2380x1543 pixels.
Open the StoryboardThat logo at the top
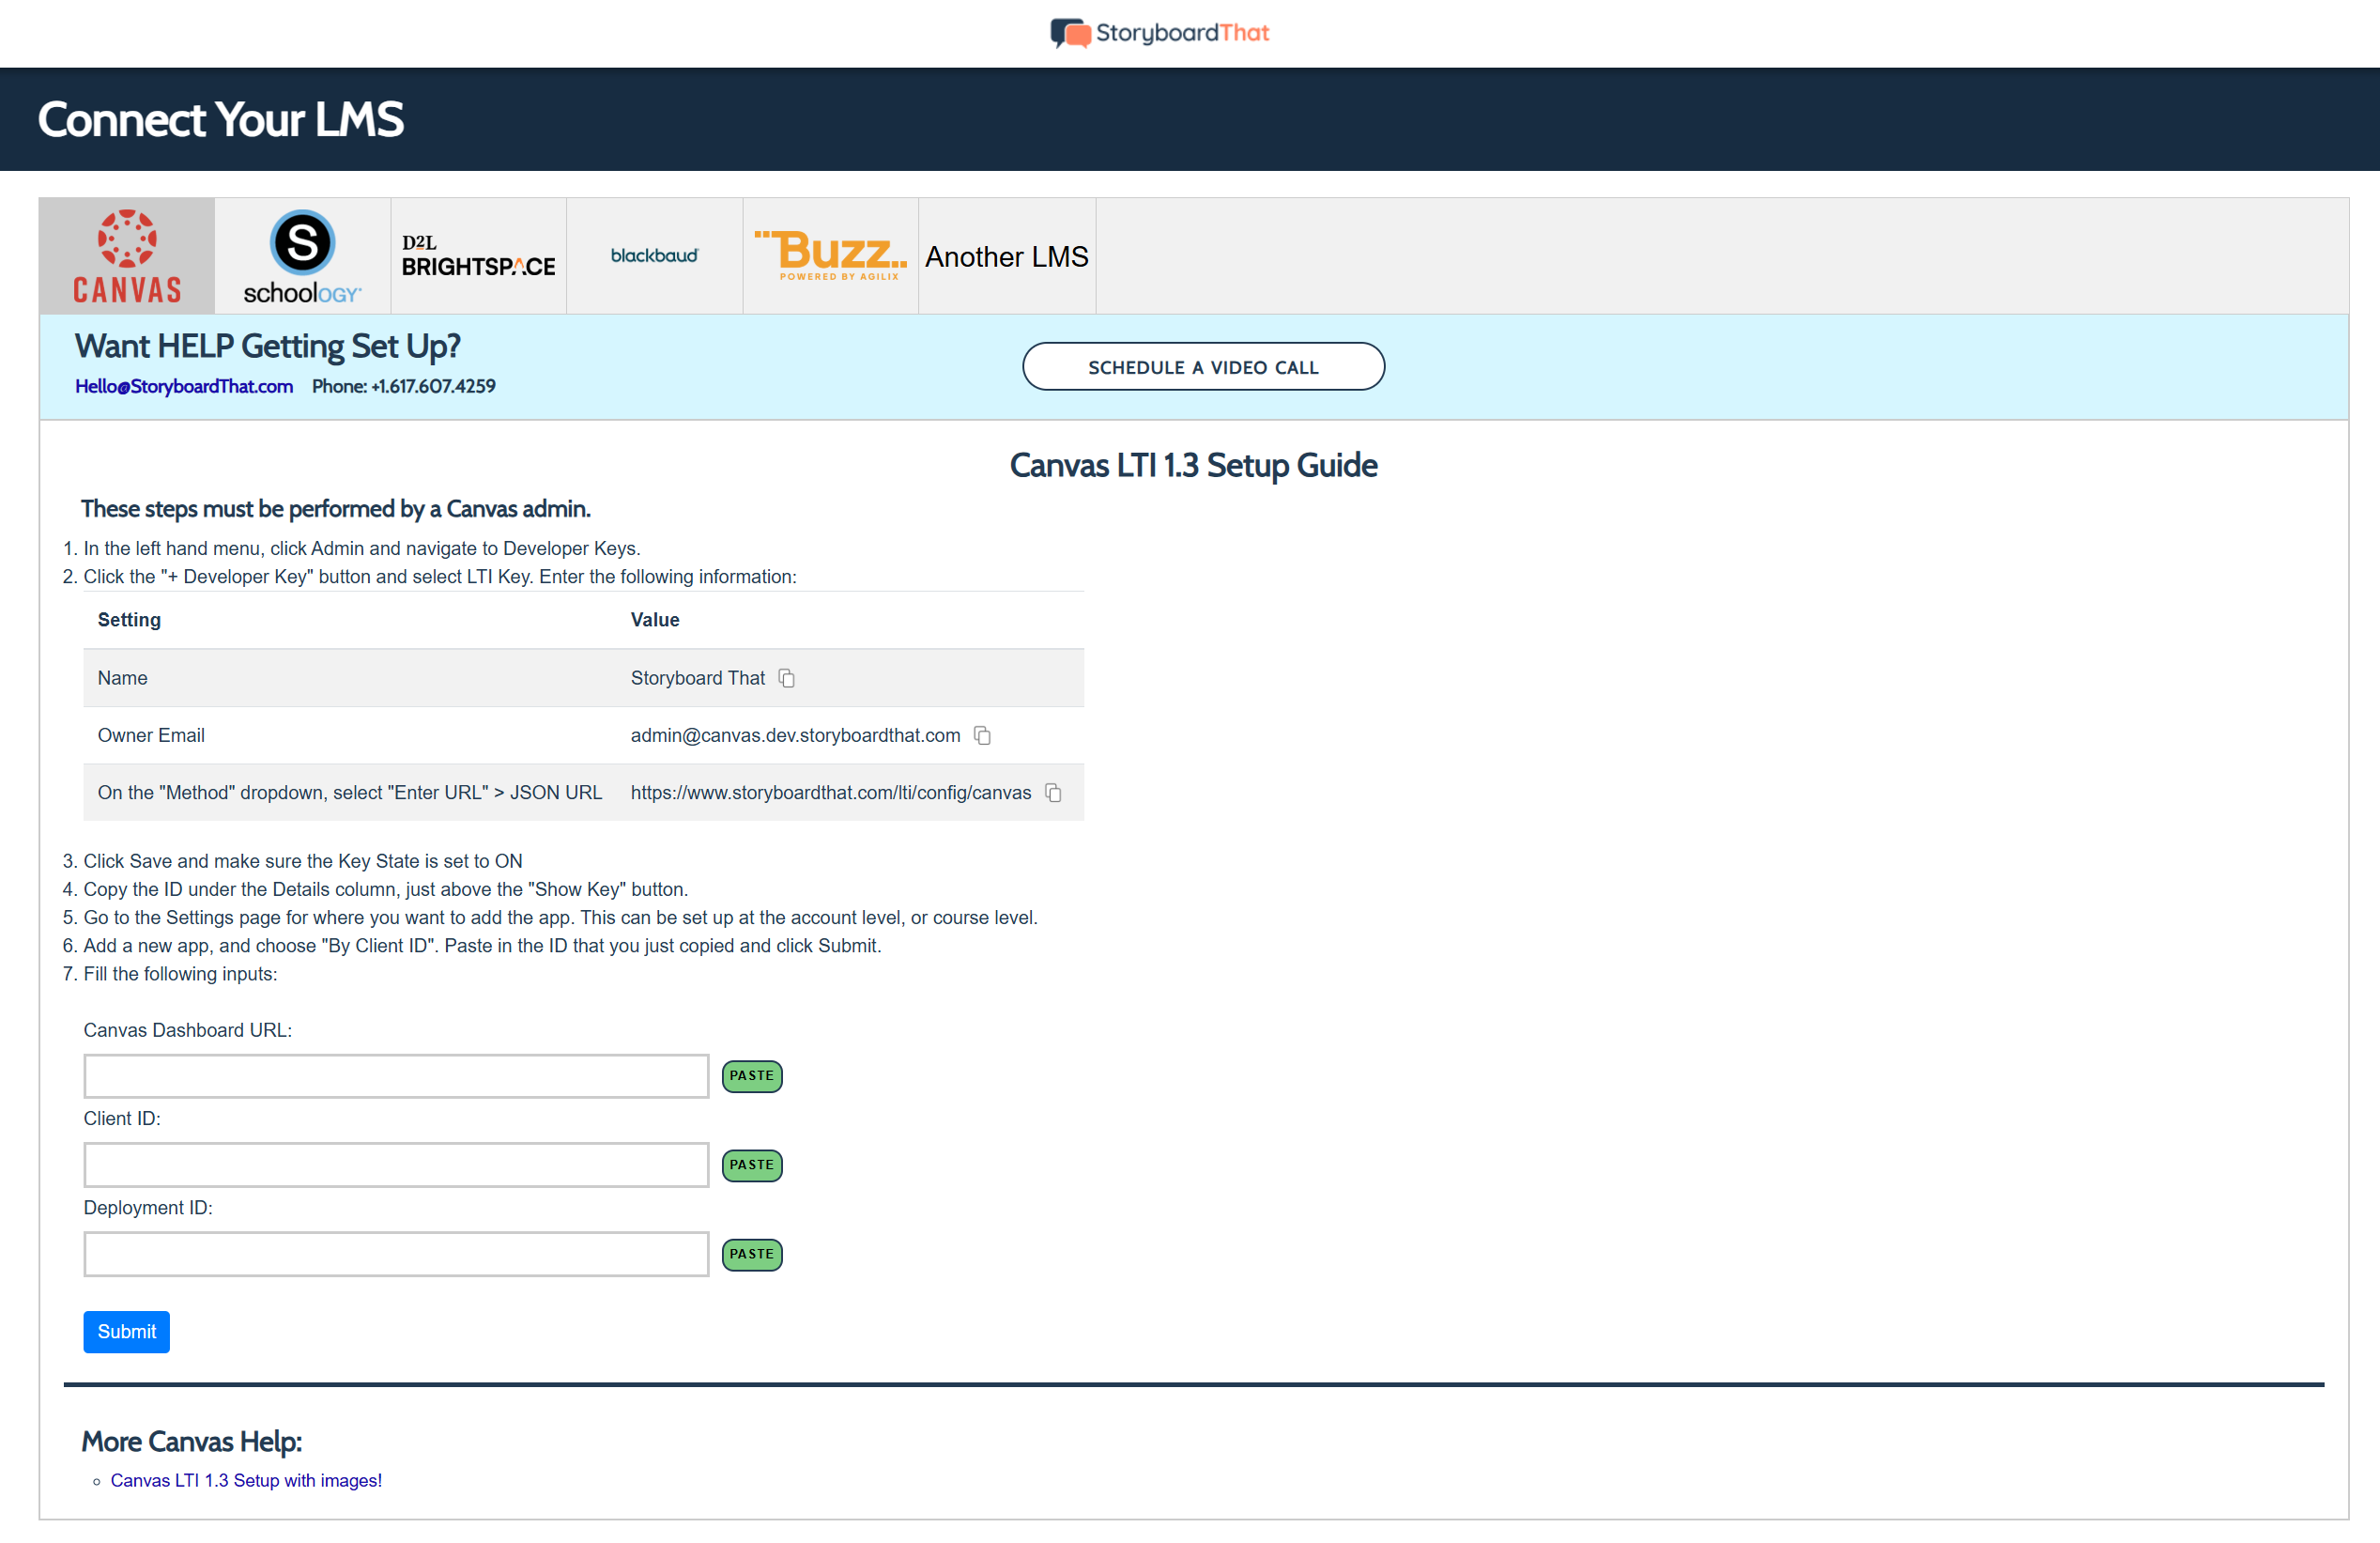[1159, 33]
